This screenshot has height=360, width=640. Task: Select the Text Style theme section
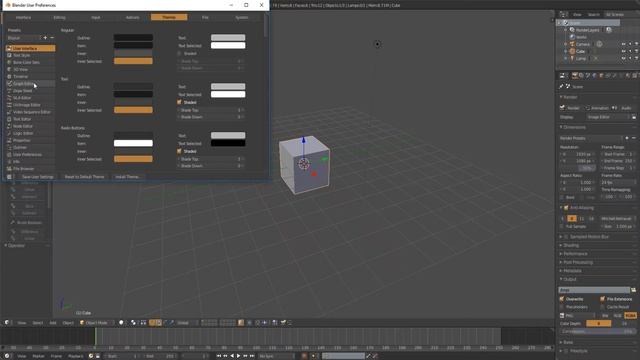30,55
